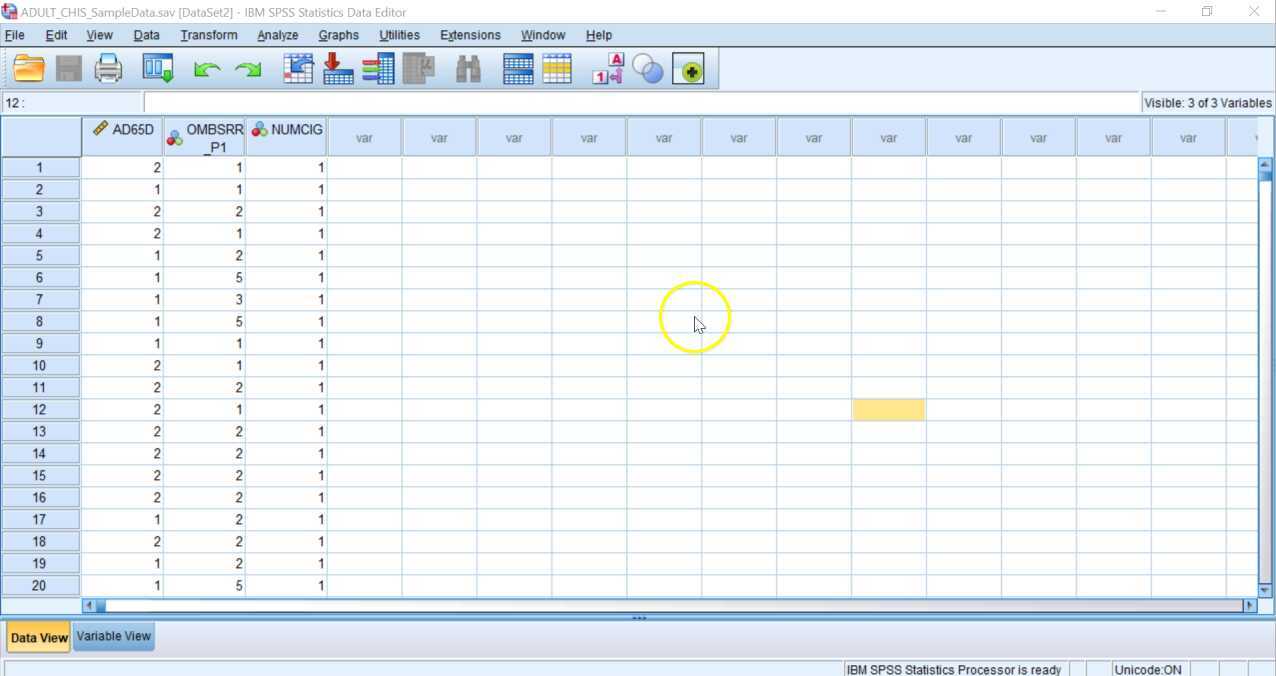Click 'Unicode:ON' status bar entry

click(x=1147, y=670)
